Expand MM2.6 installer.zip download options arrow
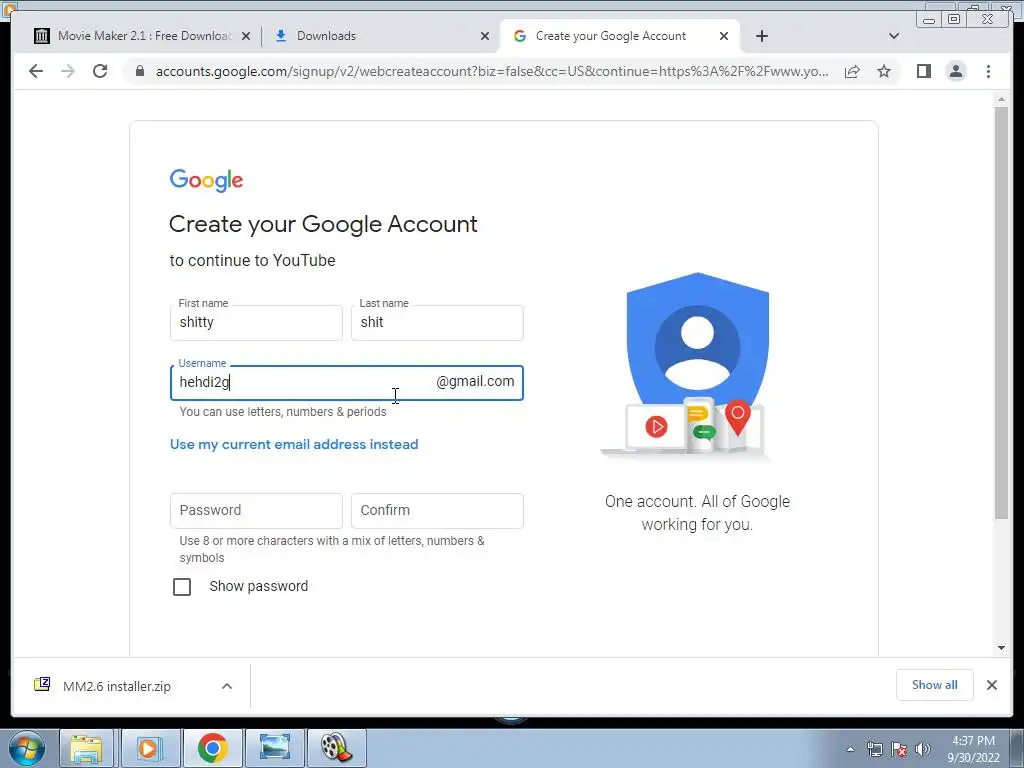Viewport: 1024px width, 768px height. [x=227, y=686]
